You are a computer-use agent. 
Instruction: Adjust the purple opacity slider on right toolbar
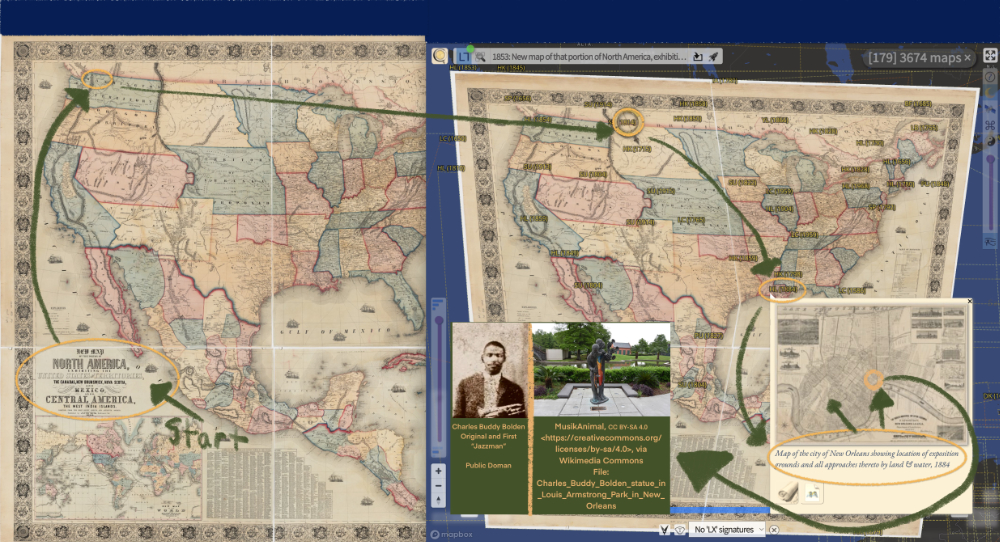tap(990, 191)
